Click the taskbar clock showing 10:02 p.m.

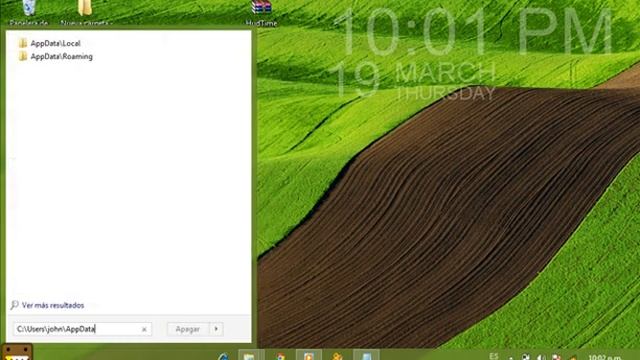[605, 357]
